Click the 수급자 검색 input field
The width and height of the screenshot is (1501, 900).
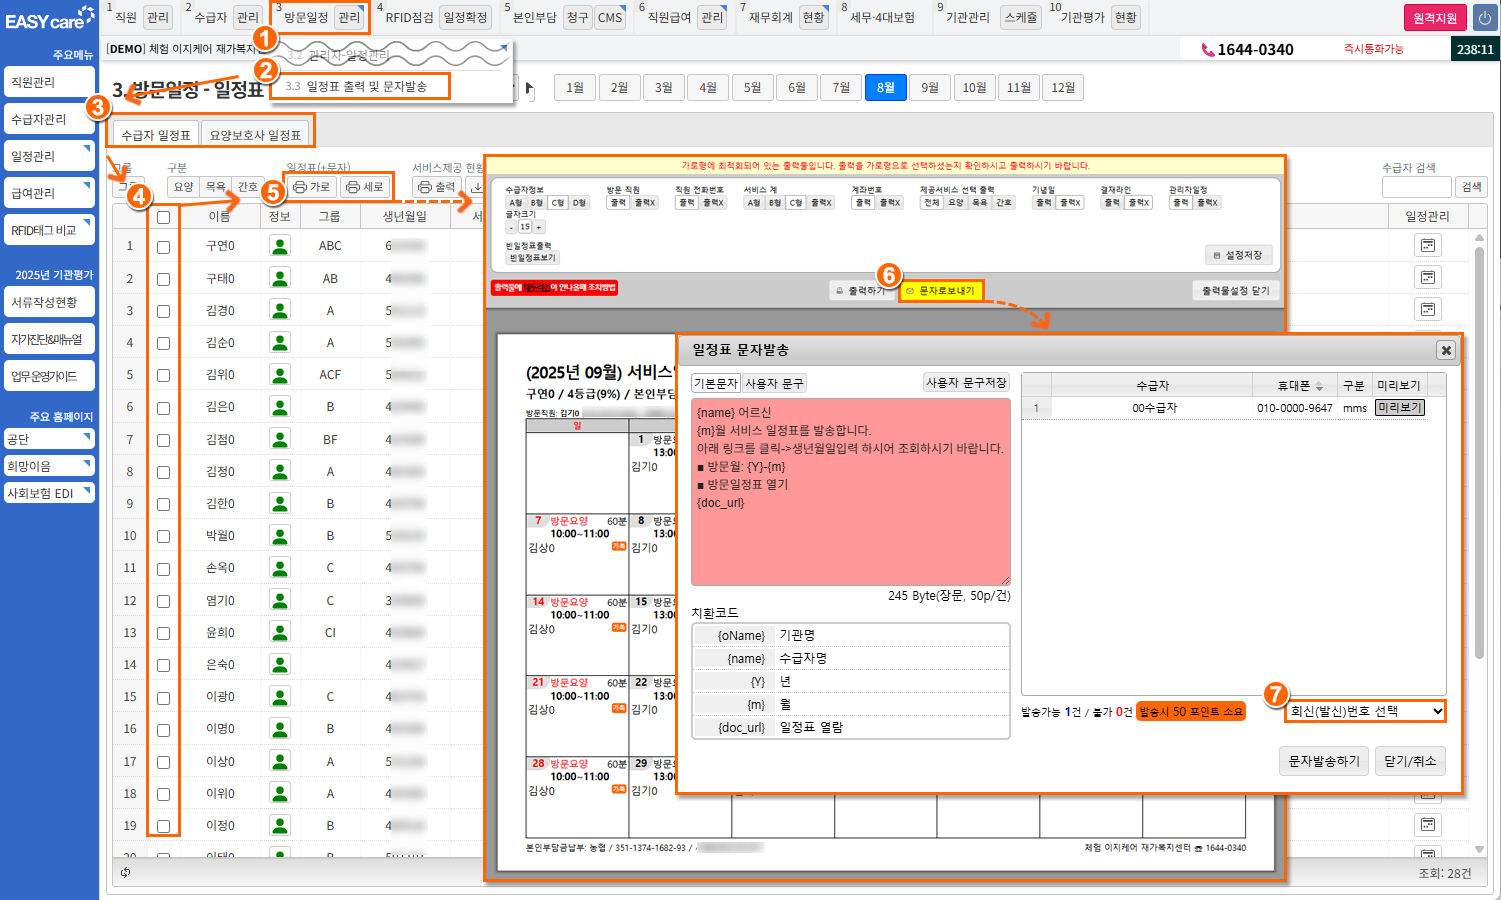(x=1415, y=187)
